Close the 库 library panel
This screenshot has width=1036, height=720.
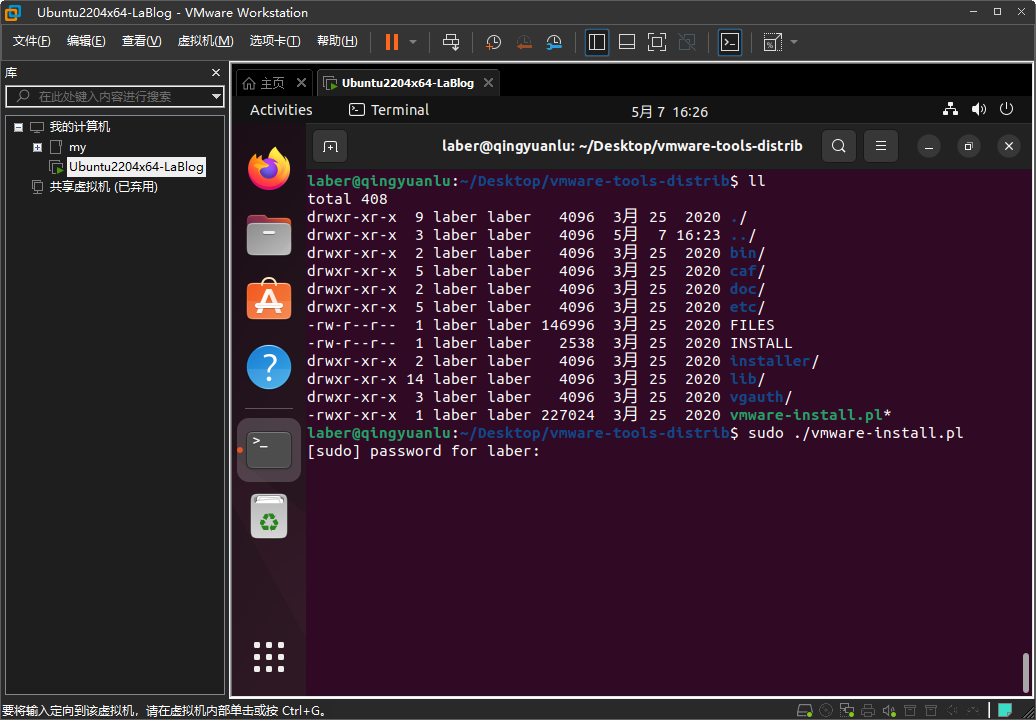coord(215,73)
